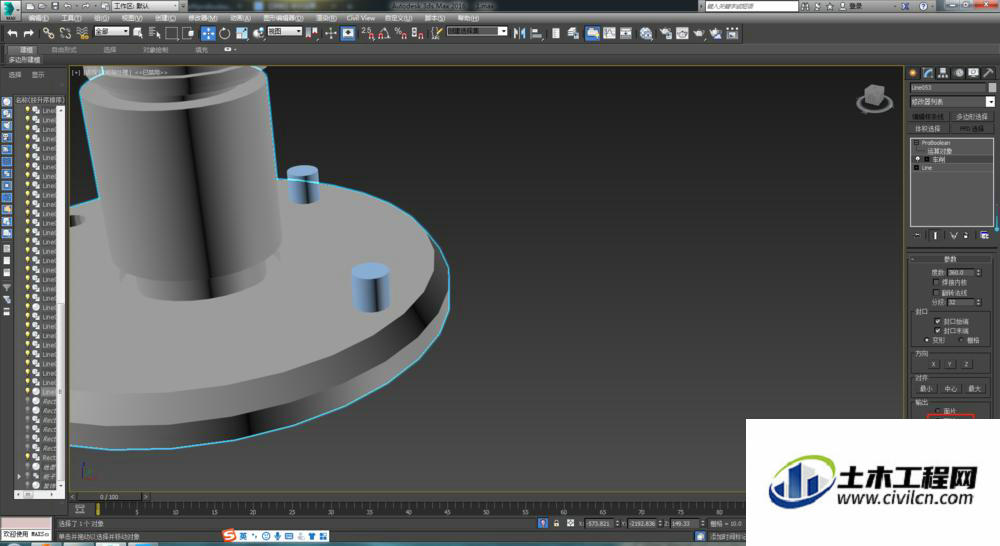The height and width of the screenshot is (546, 1000).
Task: Click the 0 / 100 time slider
Action: (109, 496)
